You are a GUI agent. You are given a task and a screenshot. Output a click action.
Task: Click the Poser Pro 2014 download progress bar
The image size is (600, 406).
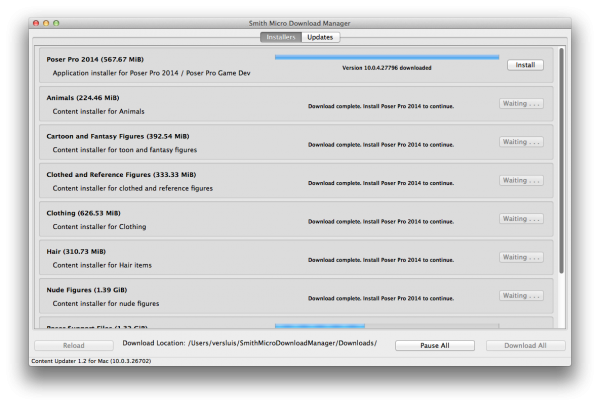[386, 57]
